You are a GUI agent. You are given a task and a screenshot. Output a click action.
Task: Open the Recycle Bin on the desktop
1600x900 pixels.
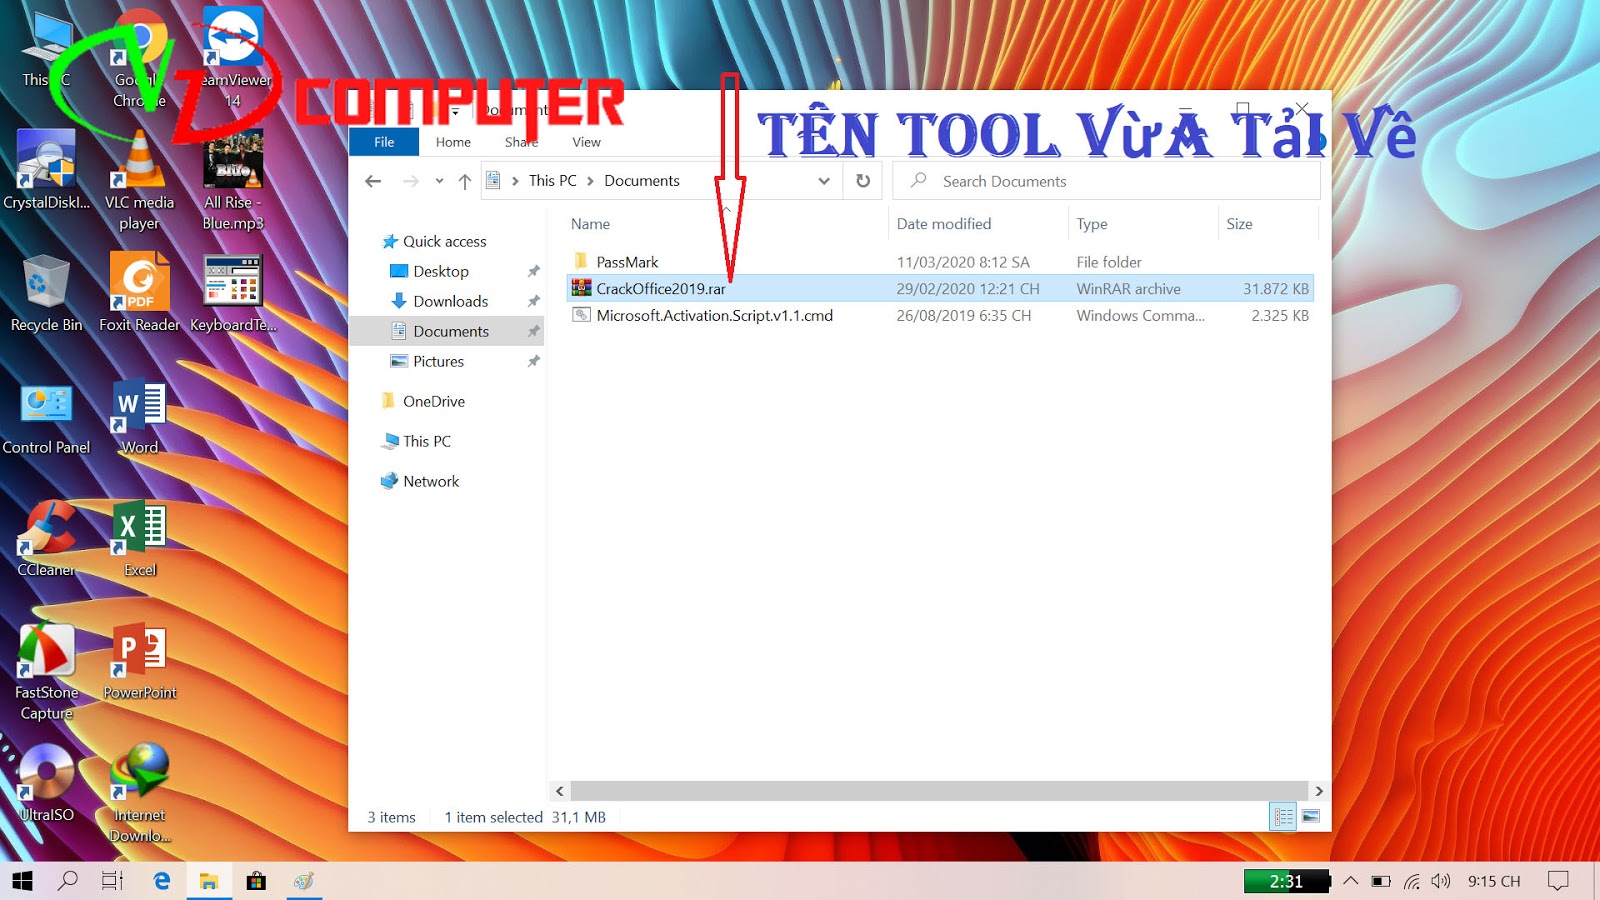tap(46, 293)
